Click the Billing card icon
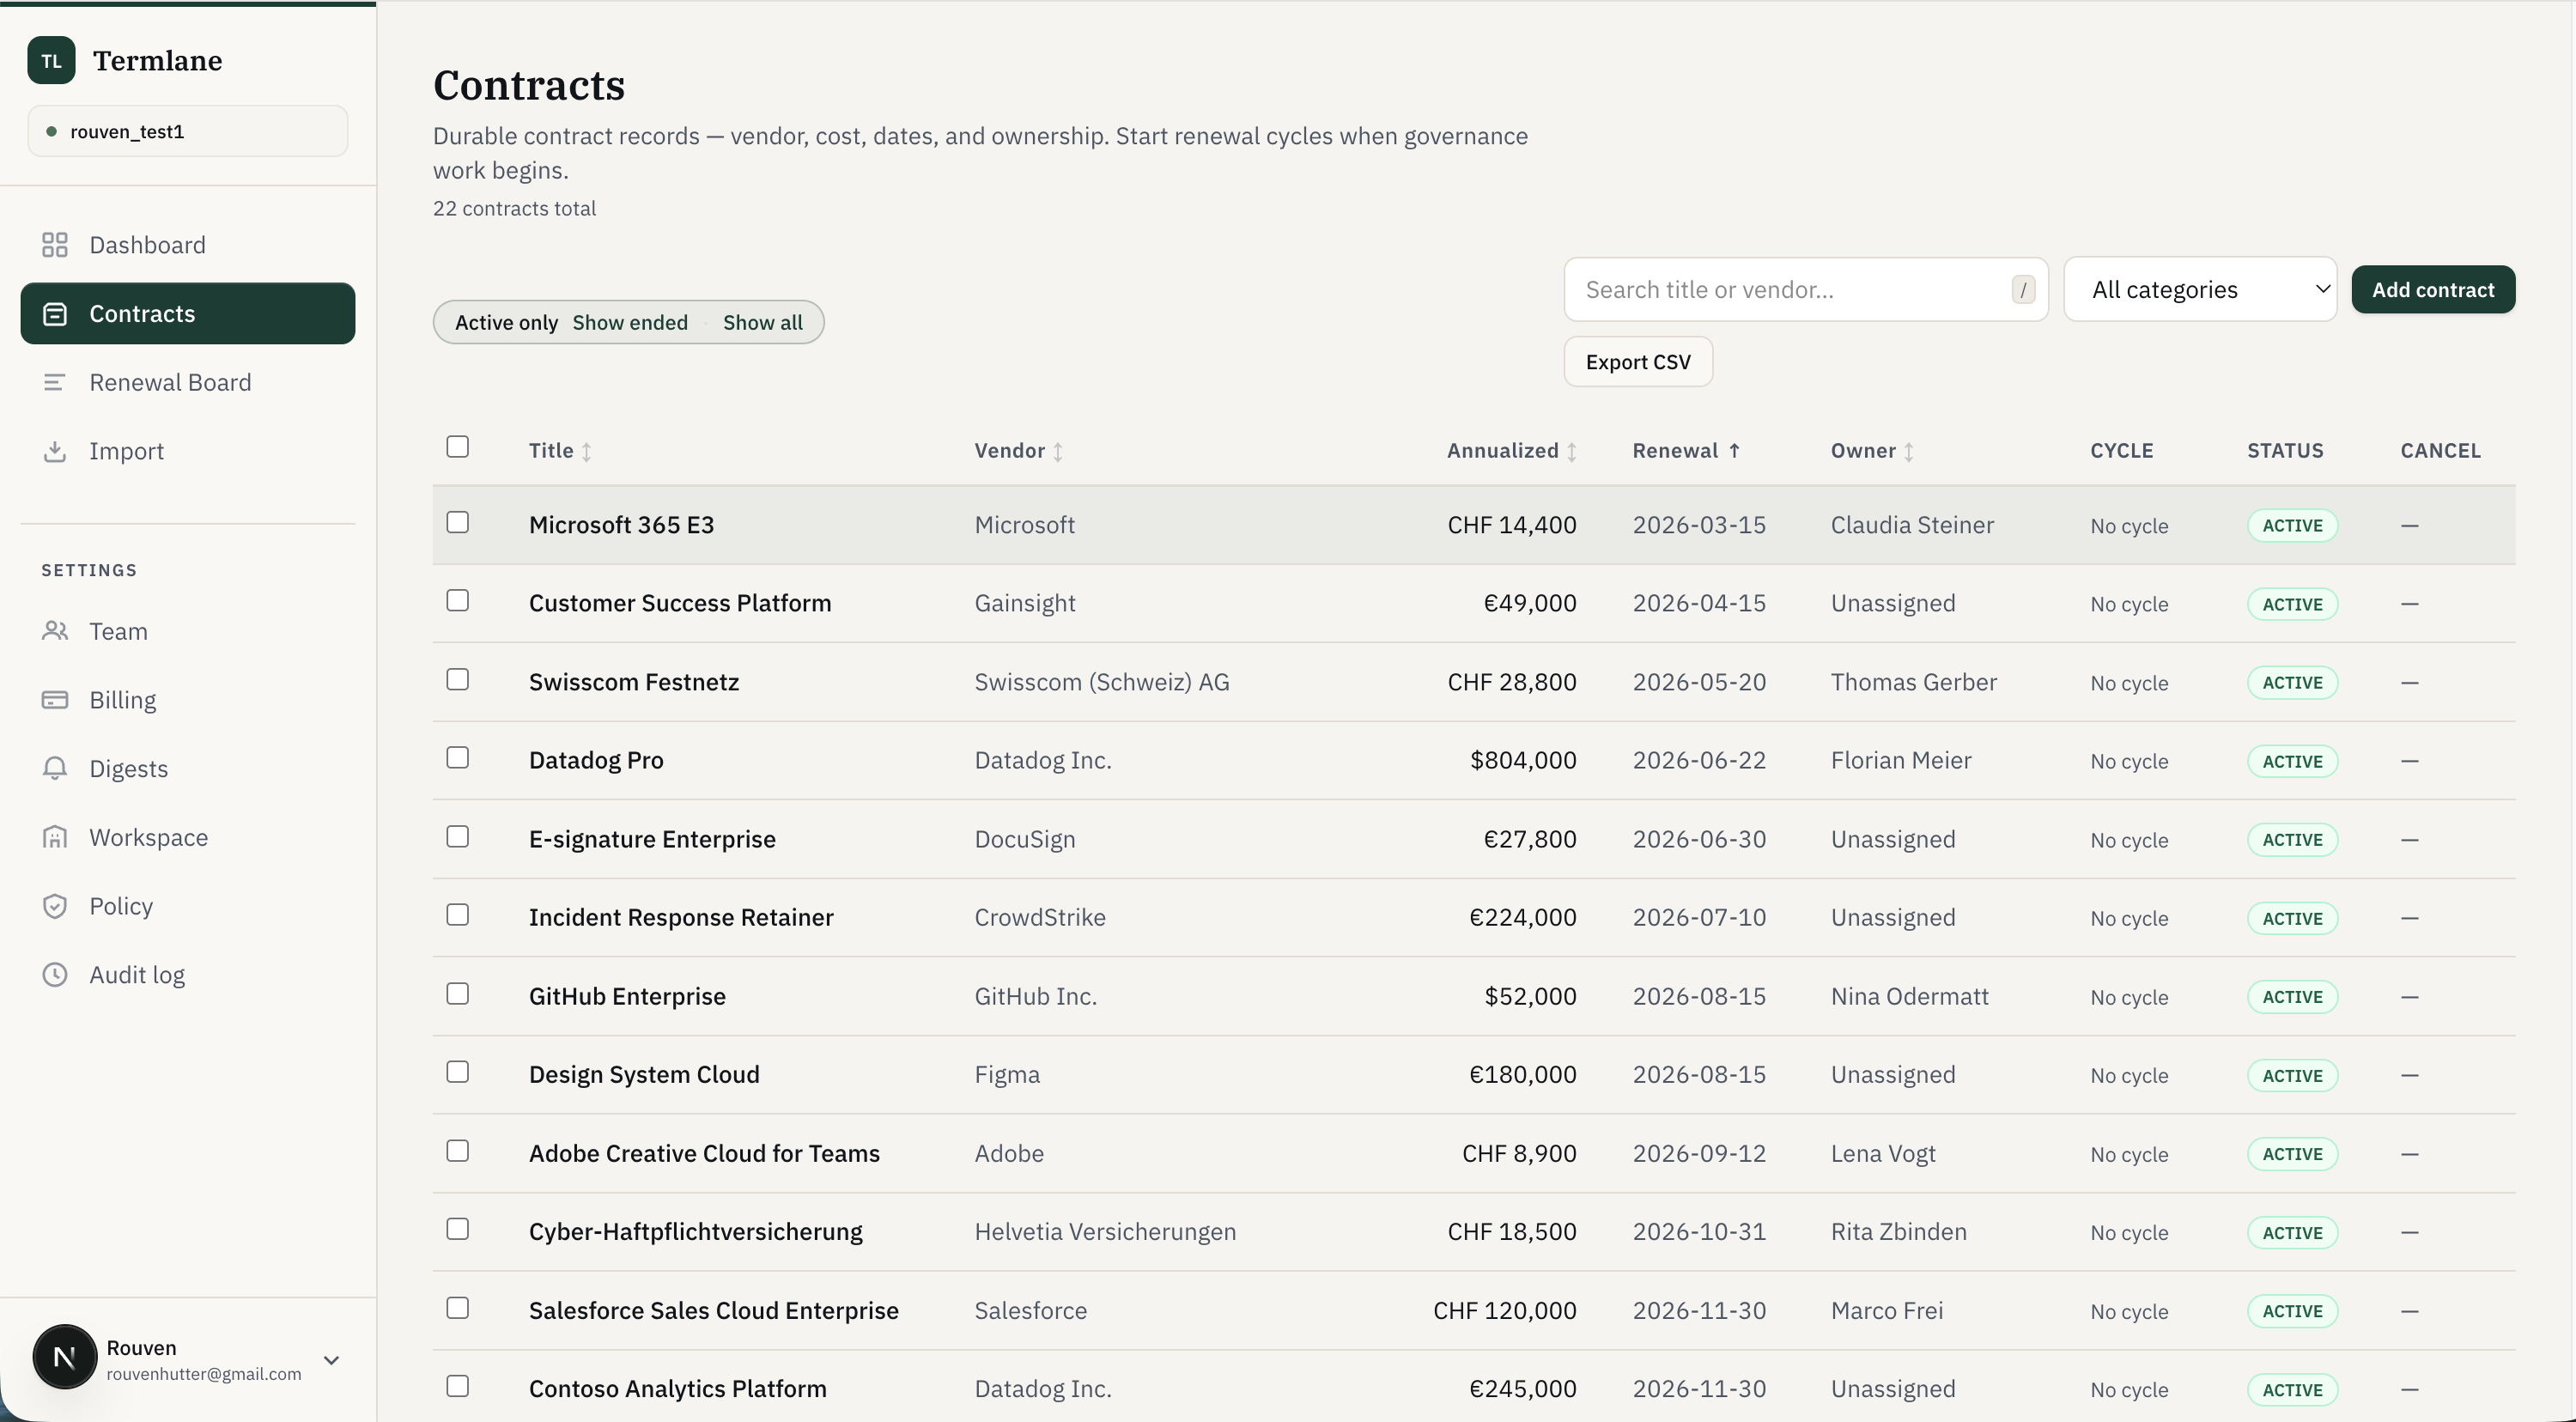Image resolution: width=2576 pixels, height=1422 pixels. coord(55,700)
